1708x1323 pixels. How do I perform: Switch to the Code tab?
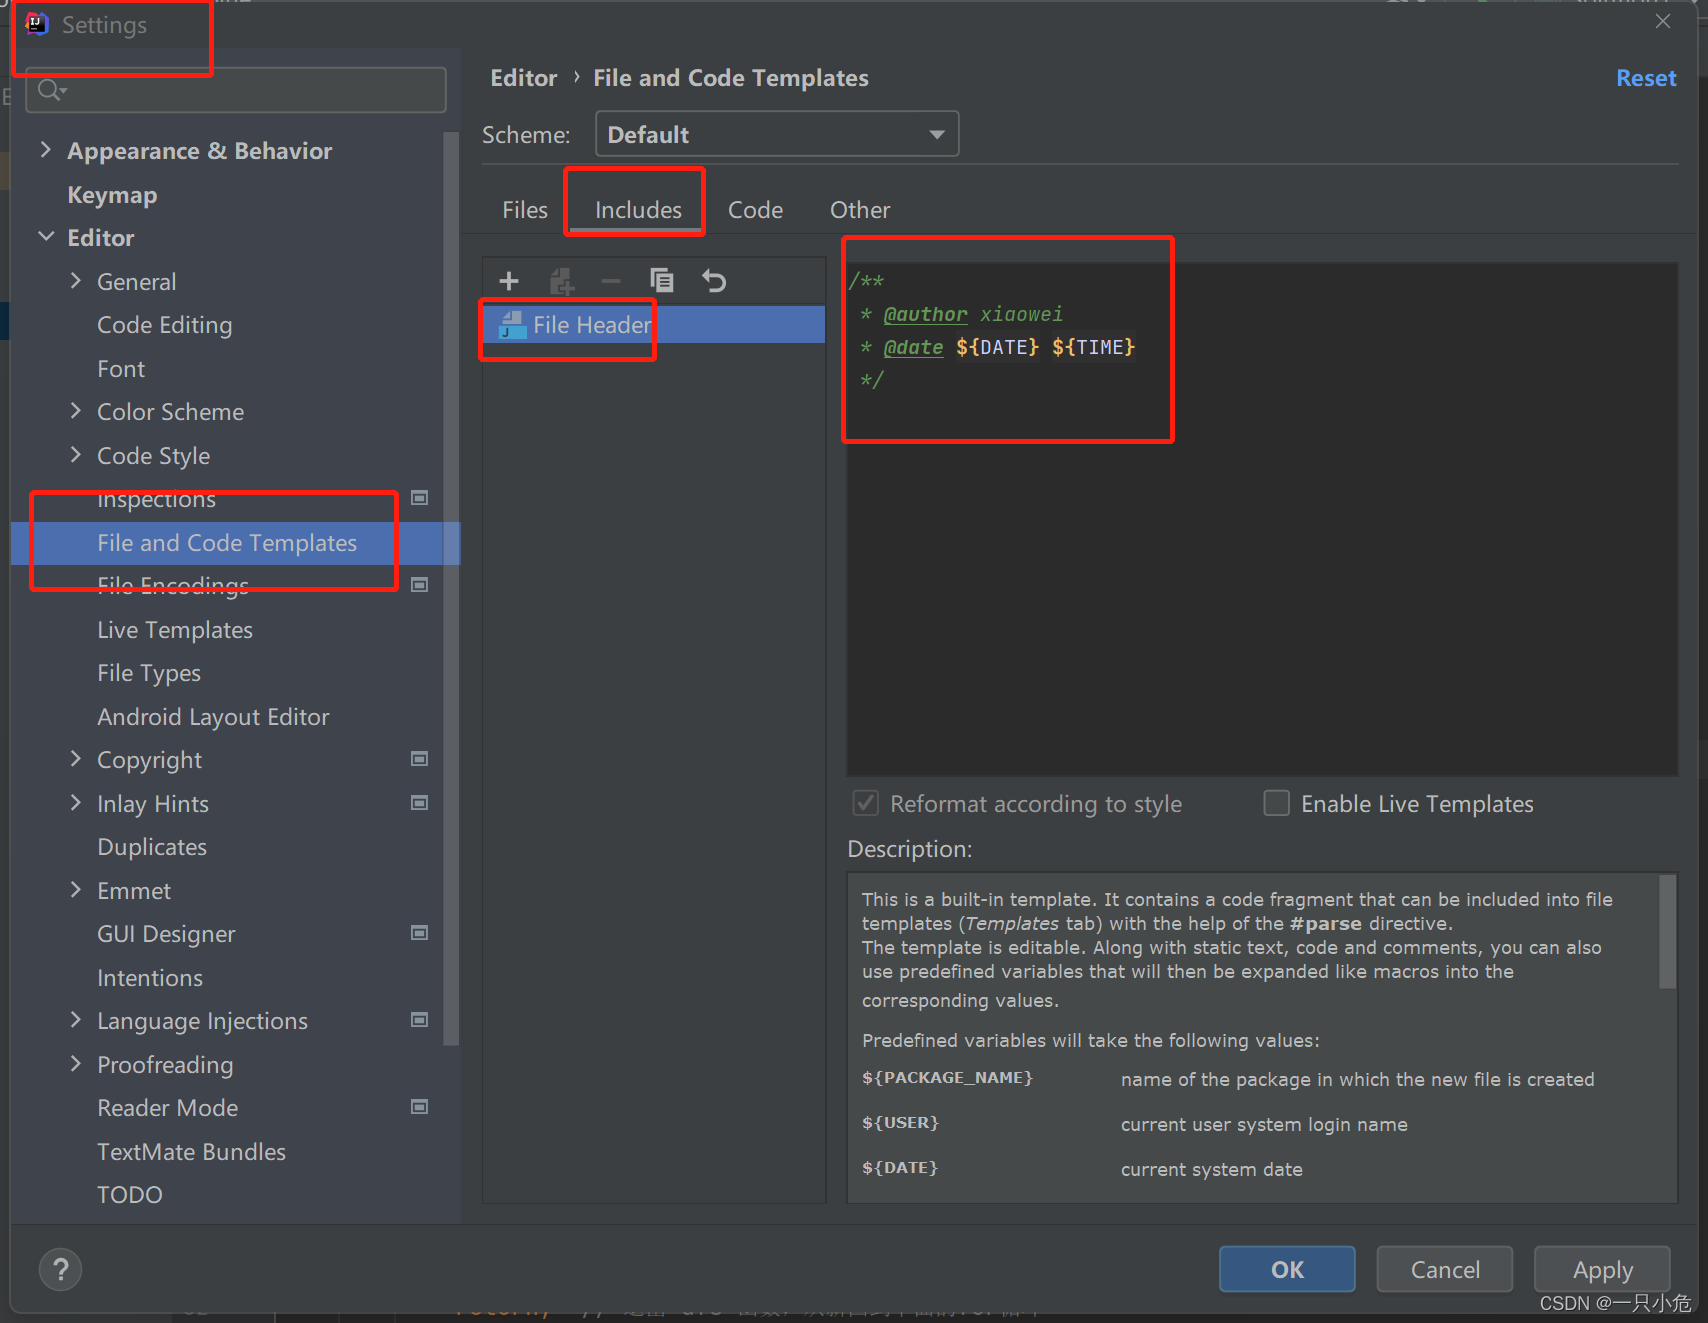755,210
